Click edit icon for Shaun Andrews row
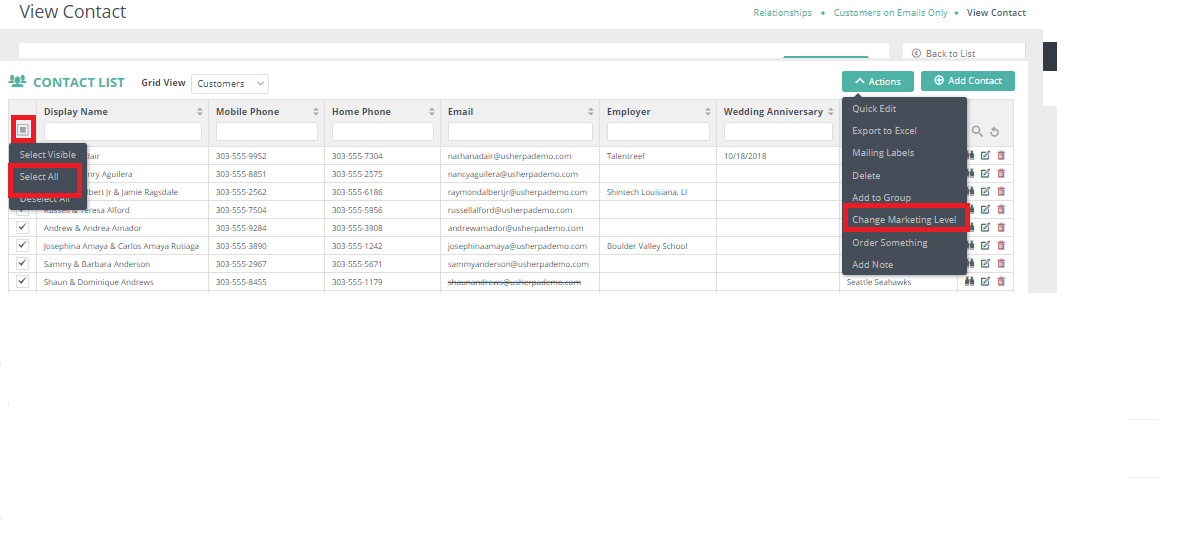Image resolution: width=1182 pixels, height=549 pixels. pyautogui.click(x=985, y=282)
